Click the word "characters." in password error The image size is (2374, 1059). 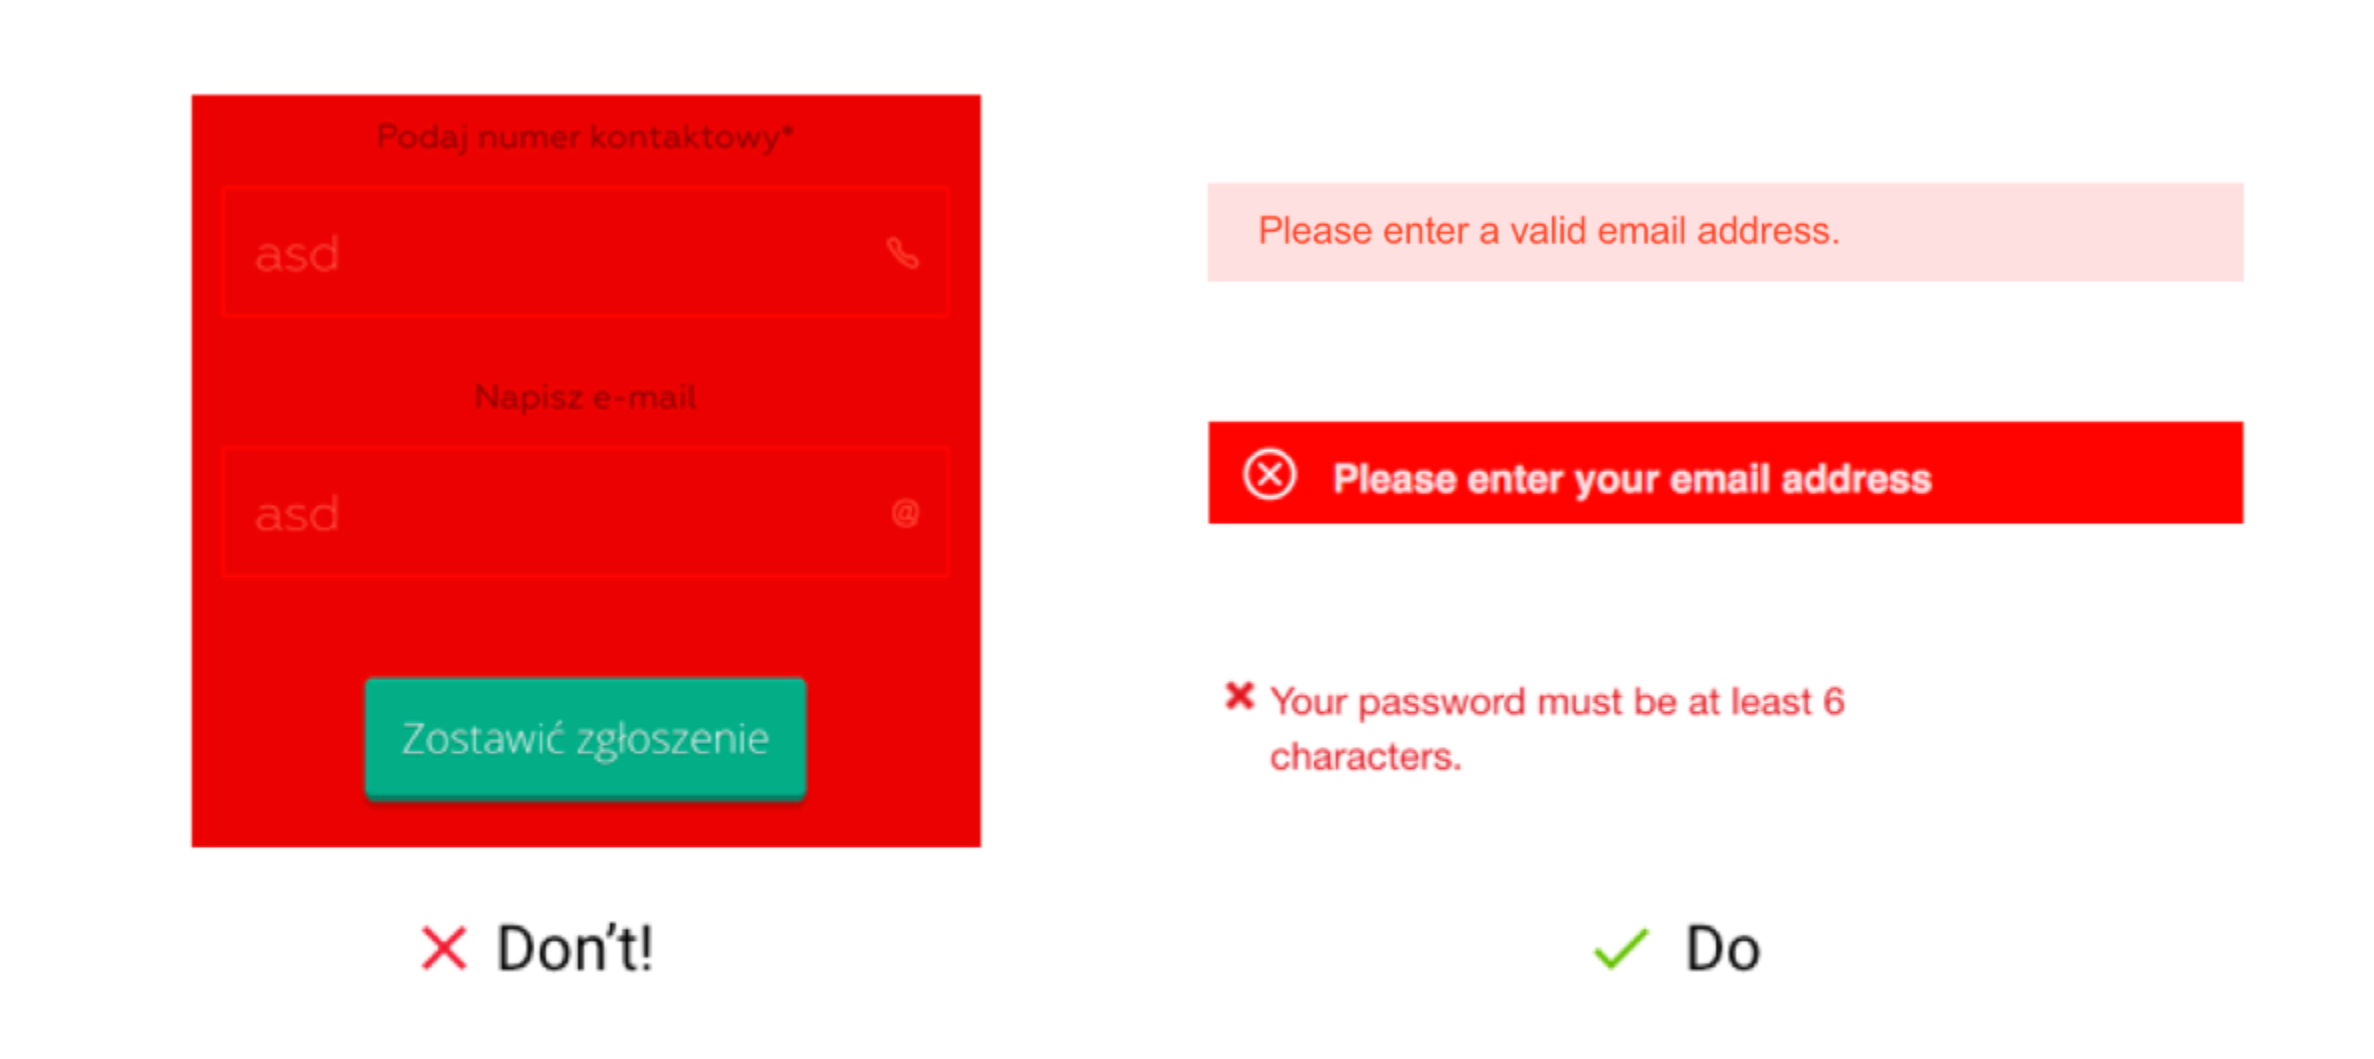(x=1365, y=757)
